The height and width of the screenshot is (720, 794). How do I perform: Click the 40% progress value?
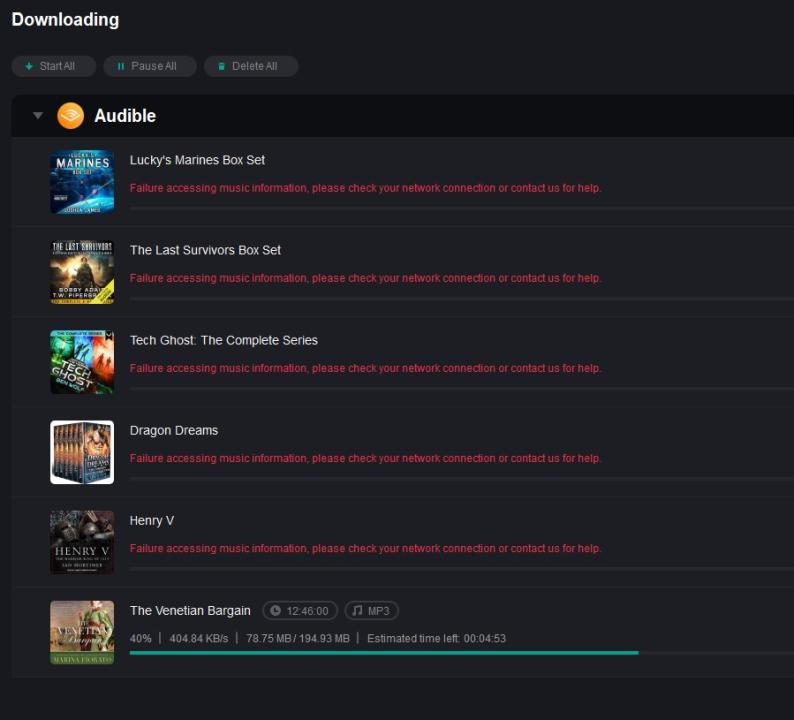[x=140, y=638]
